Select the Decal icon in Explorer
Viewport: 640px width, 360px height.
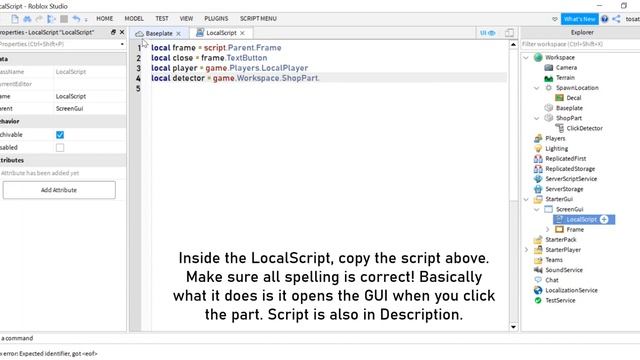pyautogui.click(x=559, y=98)
